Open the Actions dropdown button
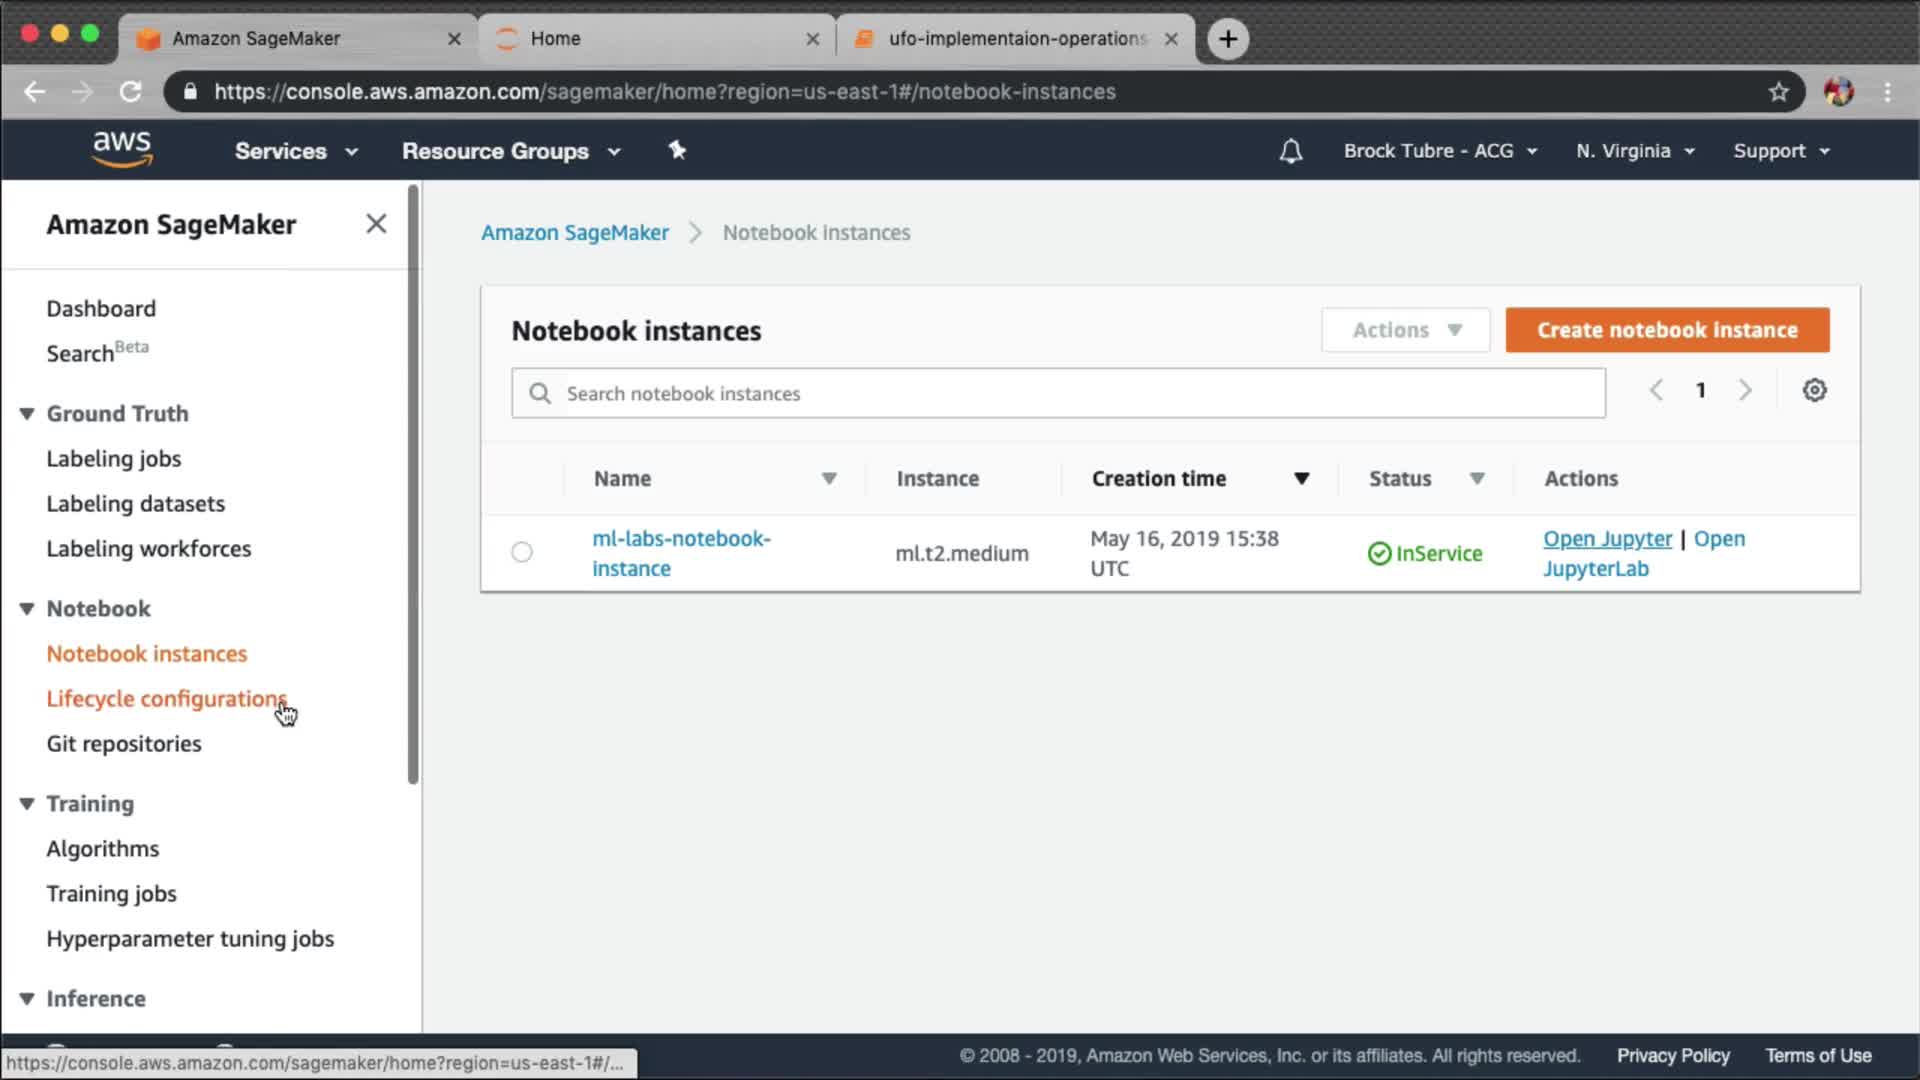The width and height of the screenshot is (1920, 1080). [1405, 330]
